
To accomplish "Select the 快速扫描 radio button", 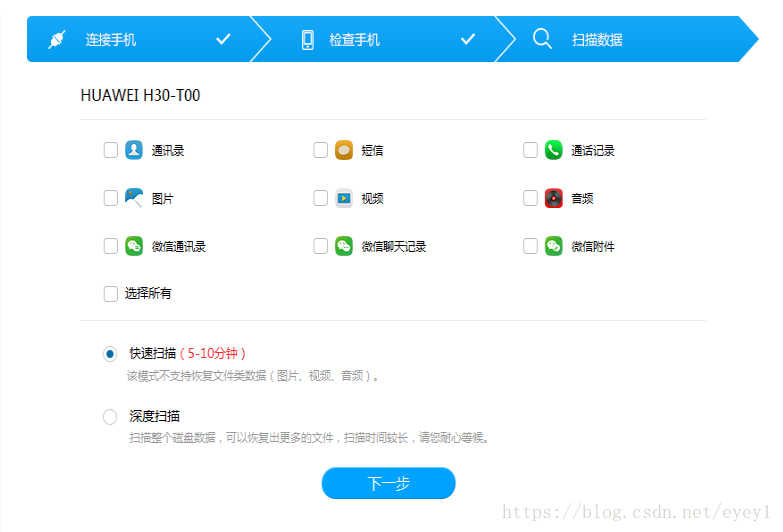I will 110,354.
